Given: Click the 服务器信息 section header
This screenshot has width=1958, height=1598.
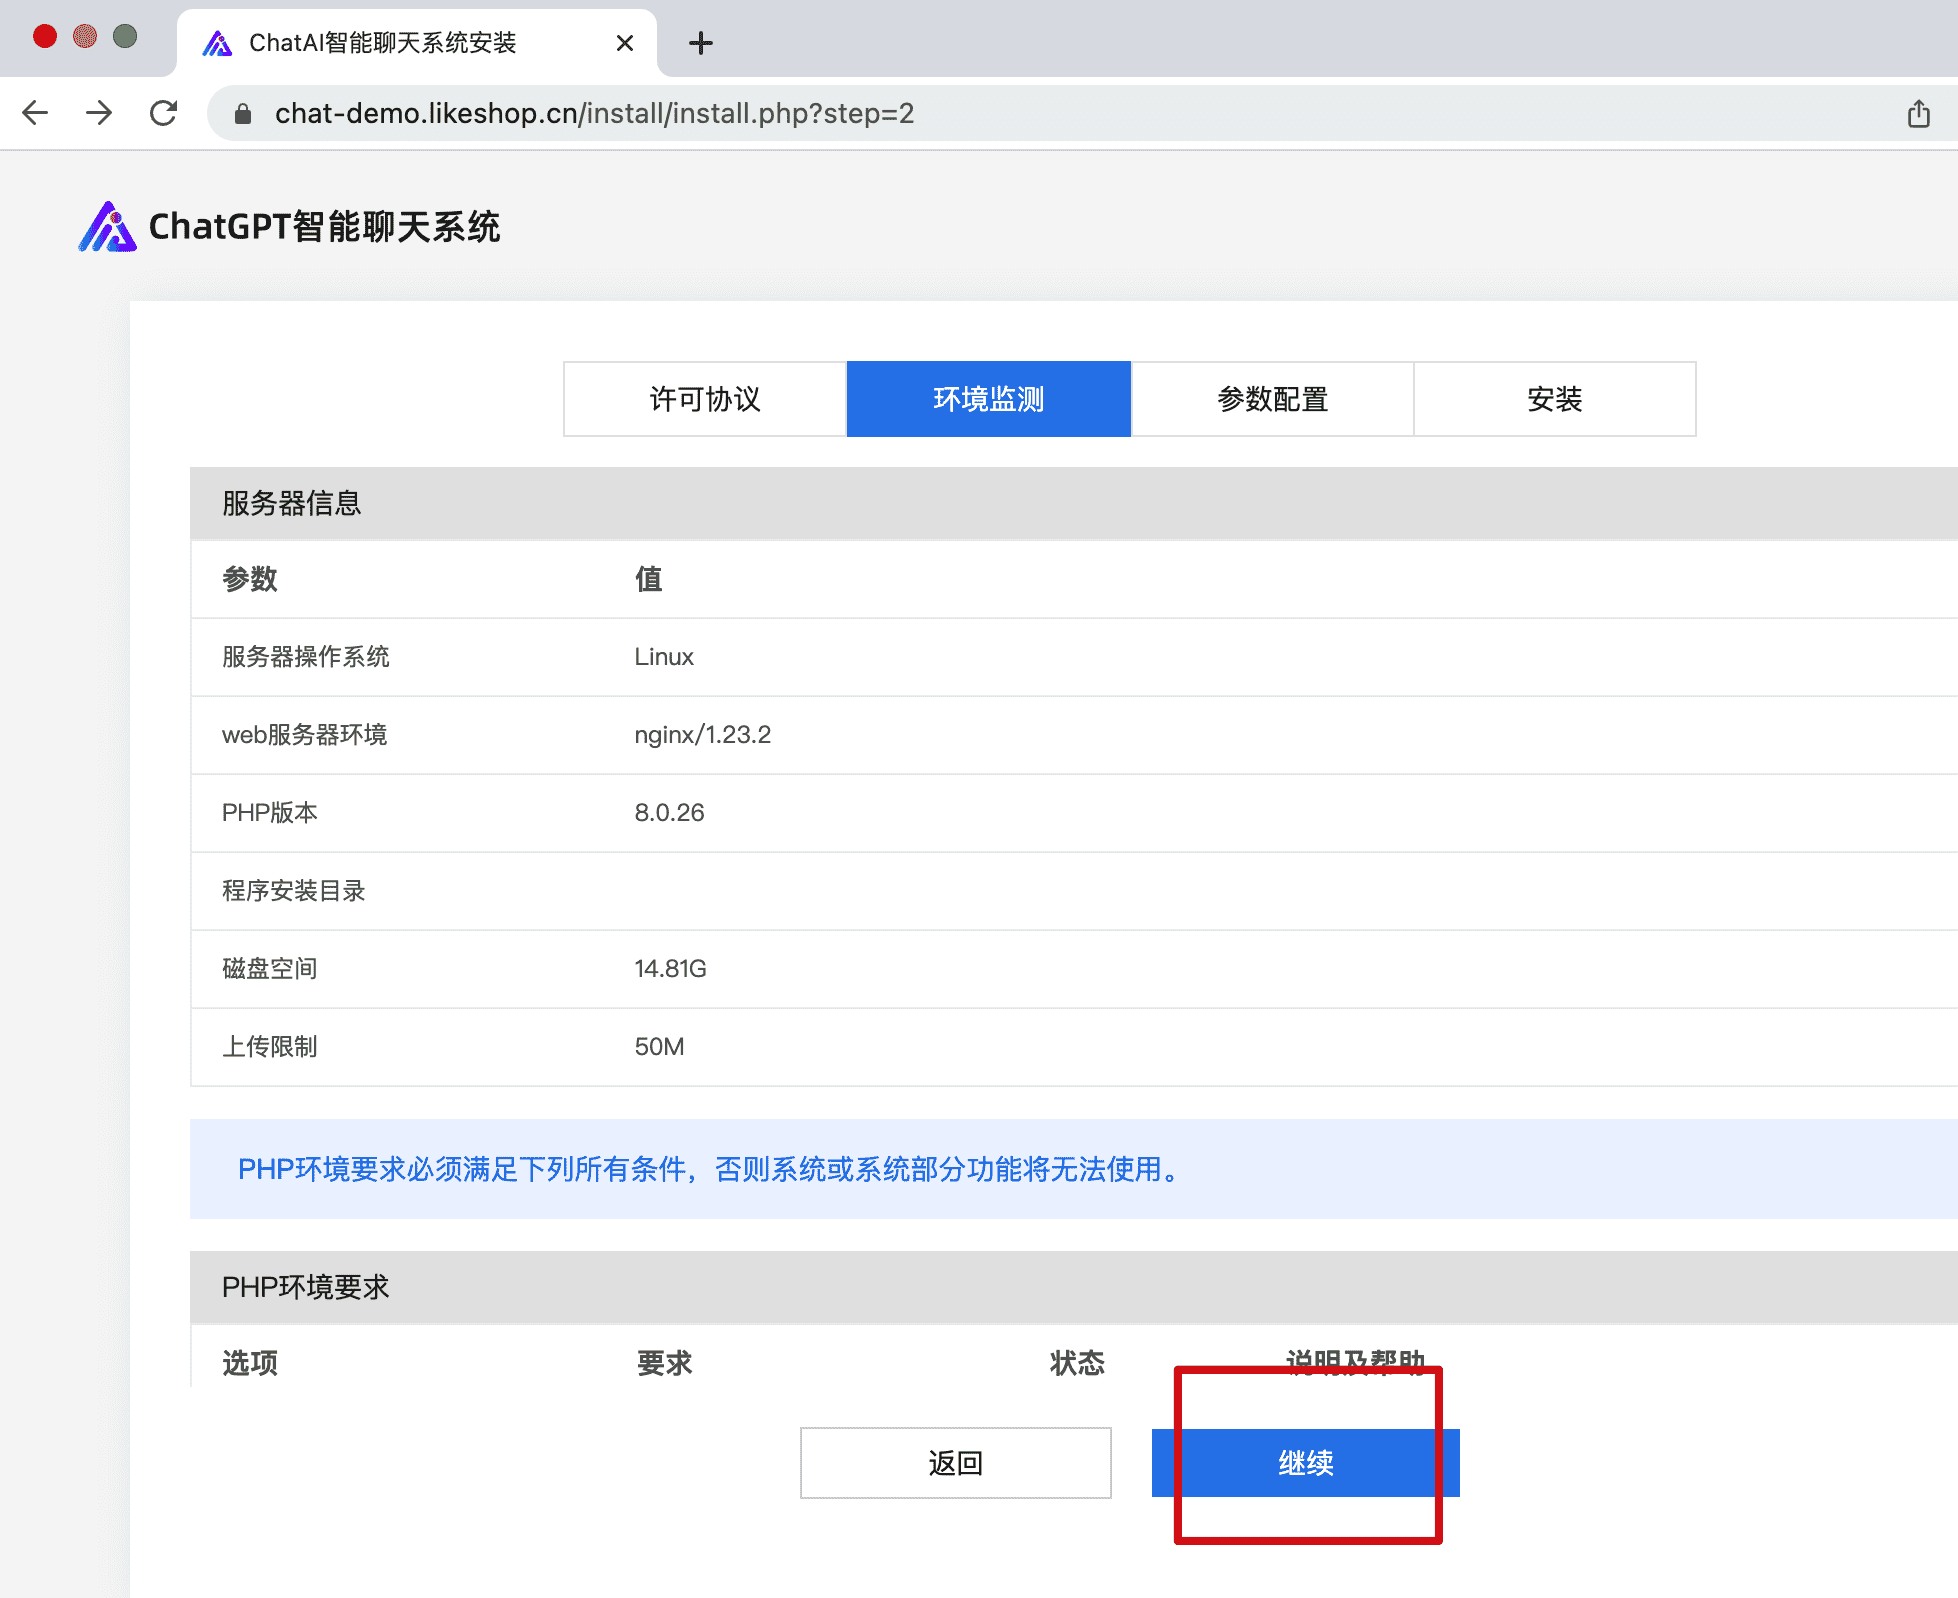Looking at the screenshot, I should tap(1074, 503).
